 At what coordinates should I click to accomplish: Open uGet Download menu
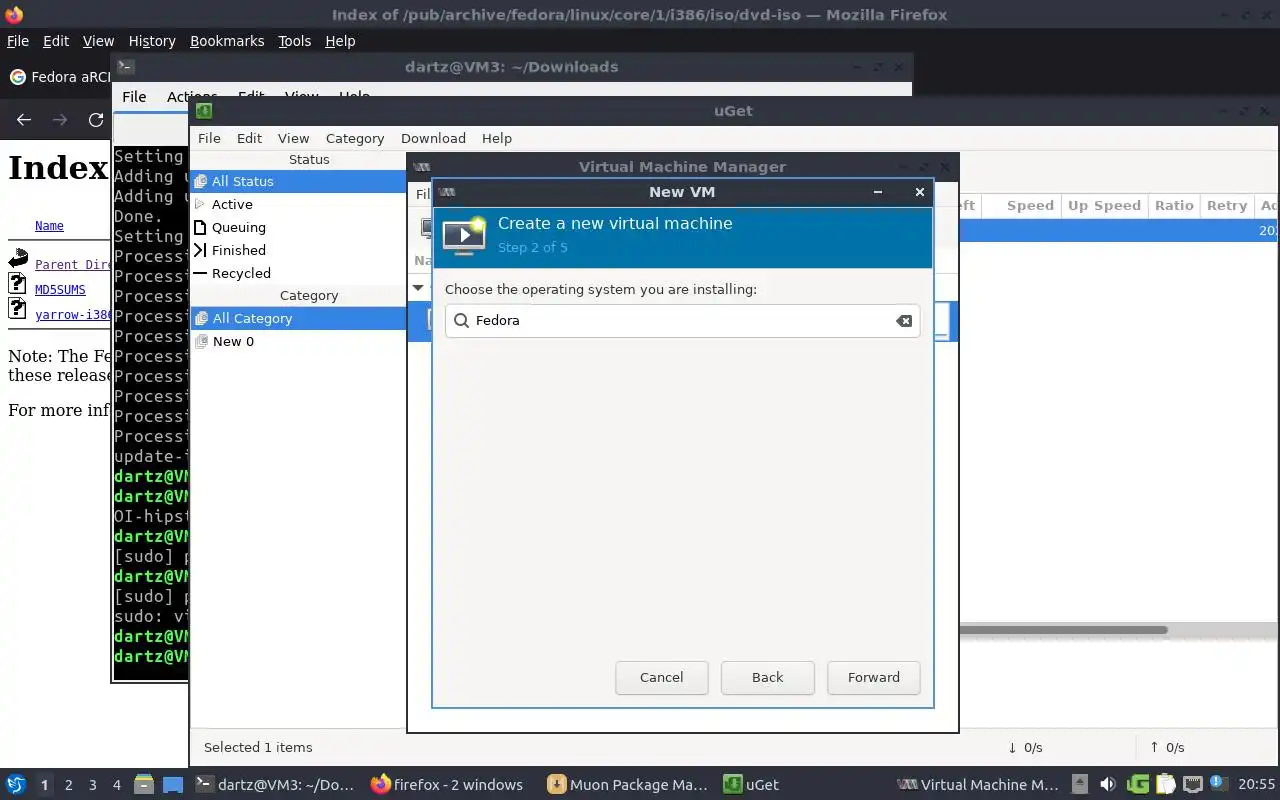[433, 138]
